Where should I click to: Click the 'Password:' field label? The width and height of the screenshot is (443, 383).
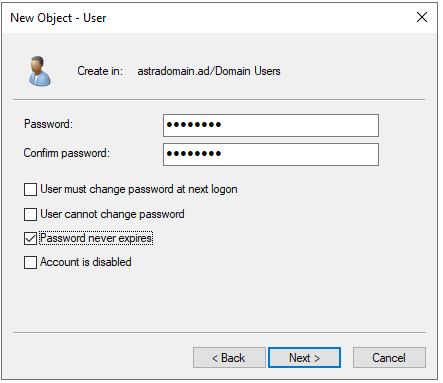pyautogui.click(x=48, y=124)
